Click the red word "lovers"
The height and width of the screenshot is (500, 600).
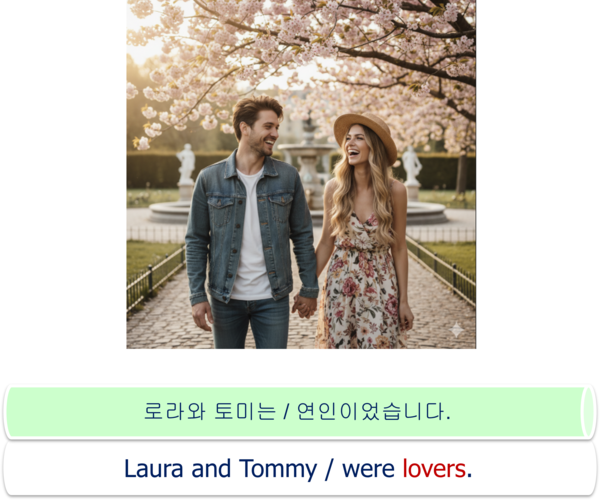(434, 469)
